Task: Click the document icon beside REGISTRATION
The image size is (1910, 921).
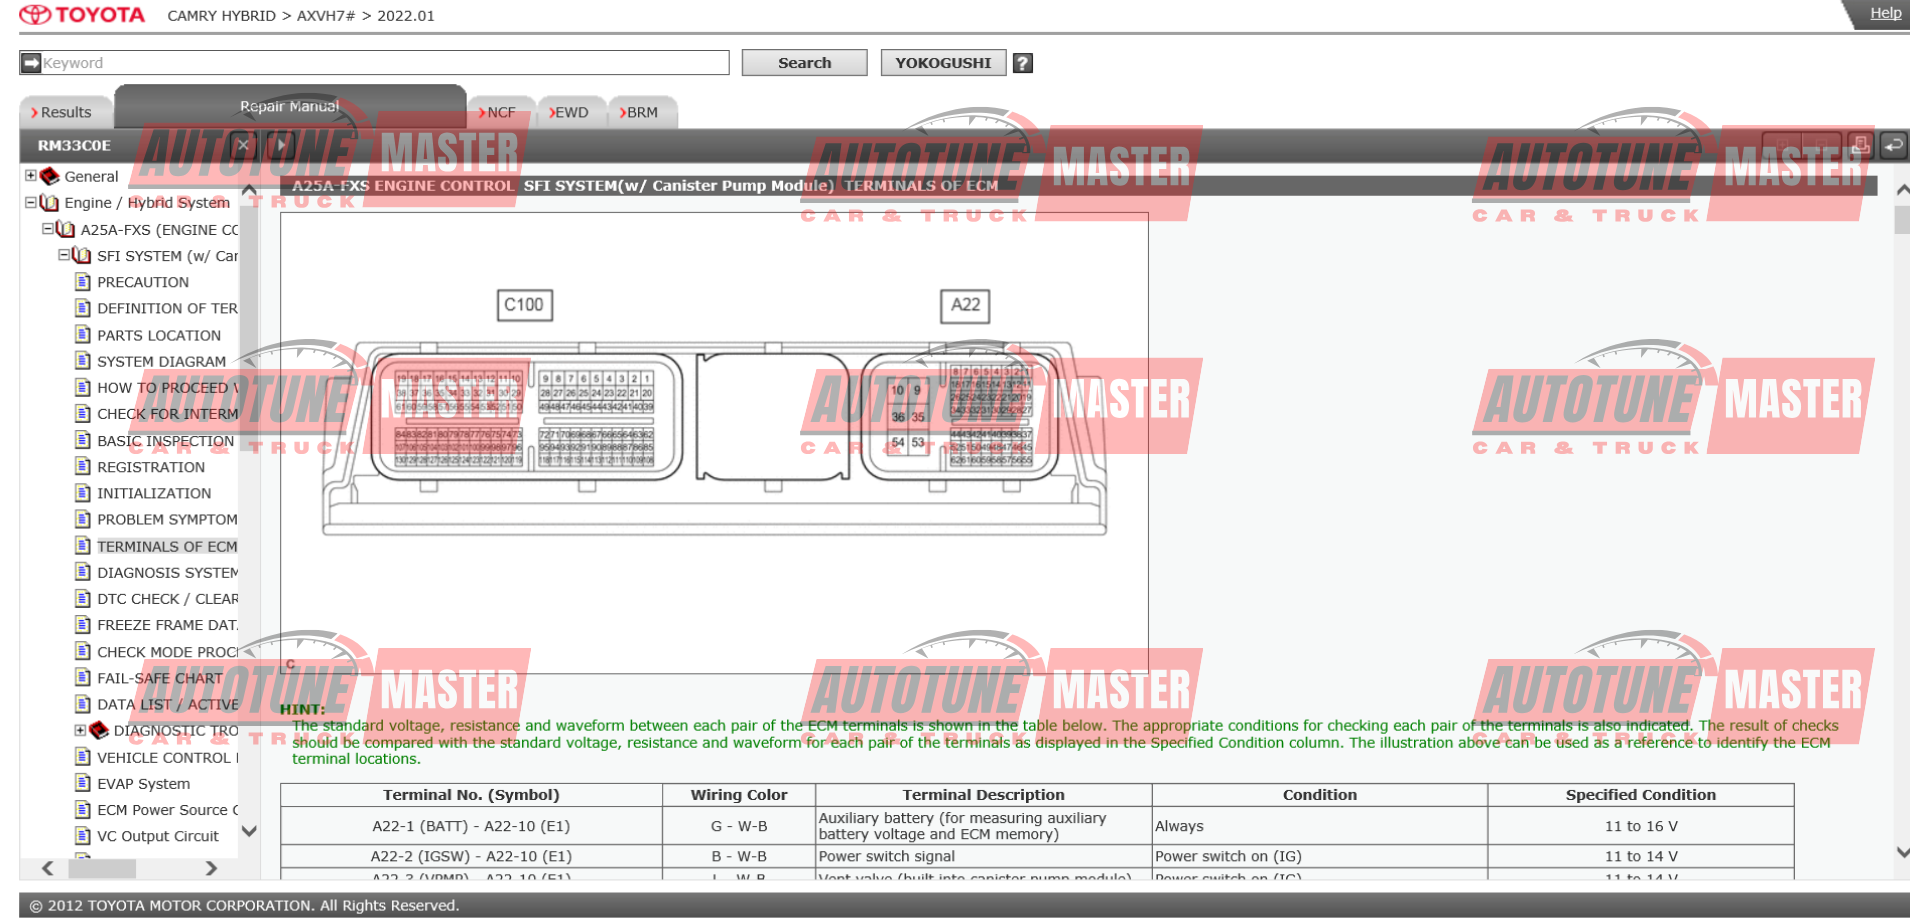Action: (x=83, y=467)
